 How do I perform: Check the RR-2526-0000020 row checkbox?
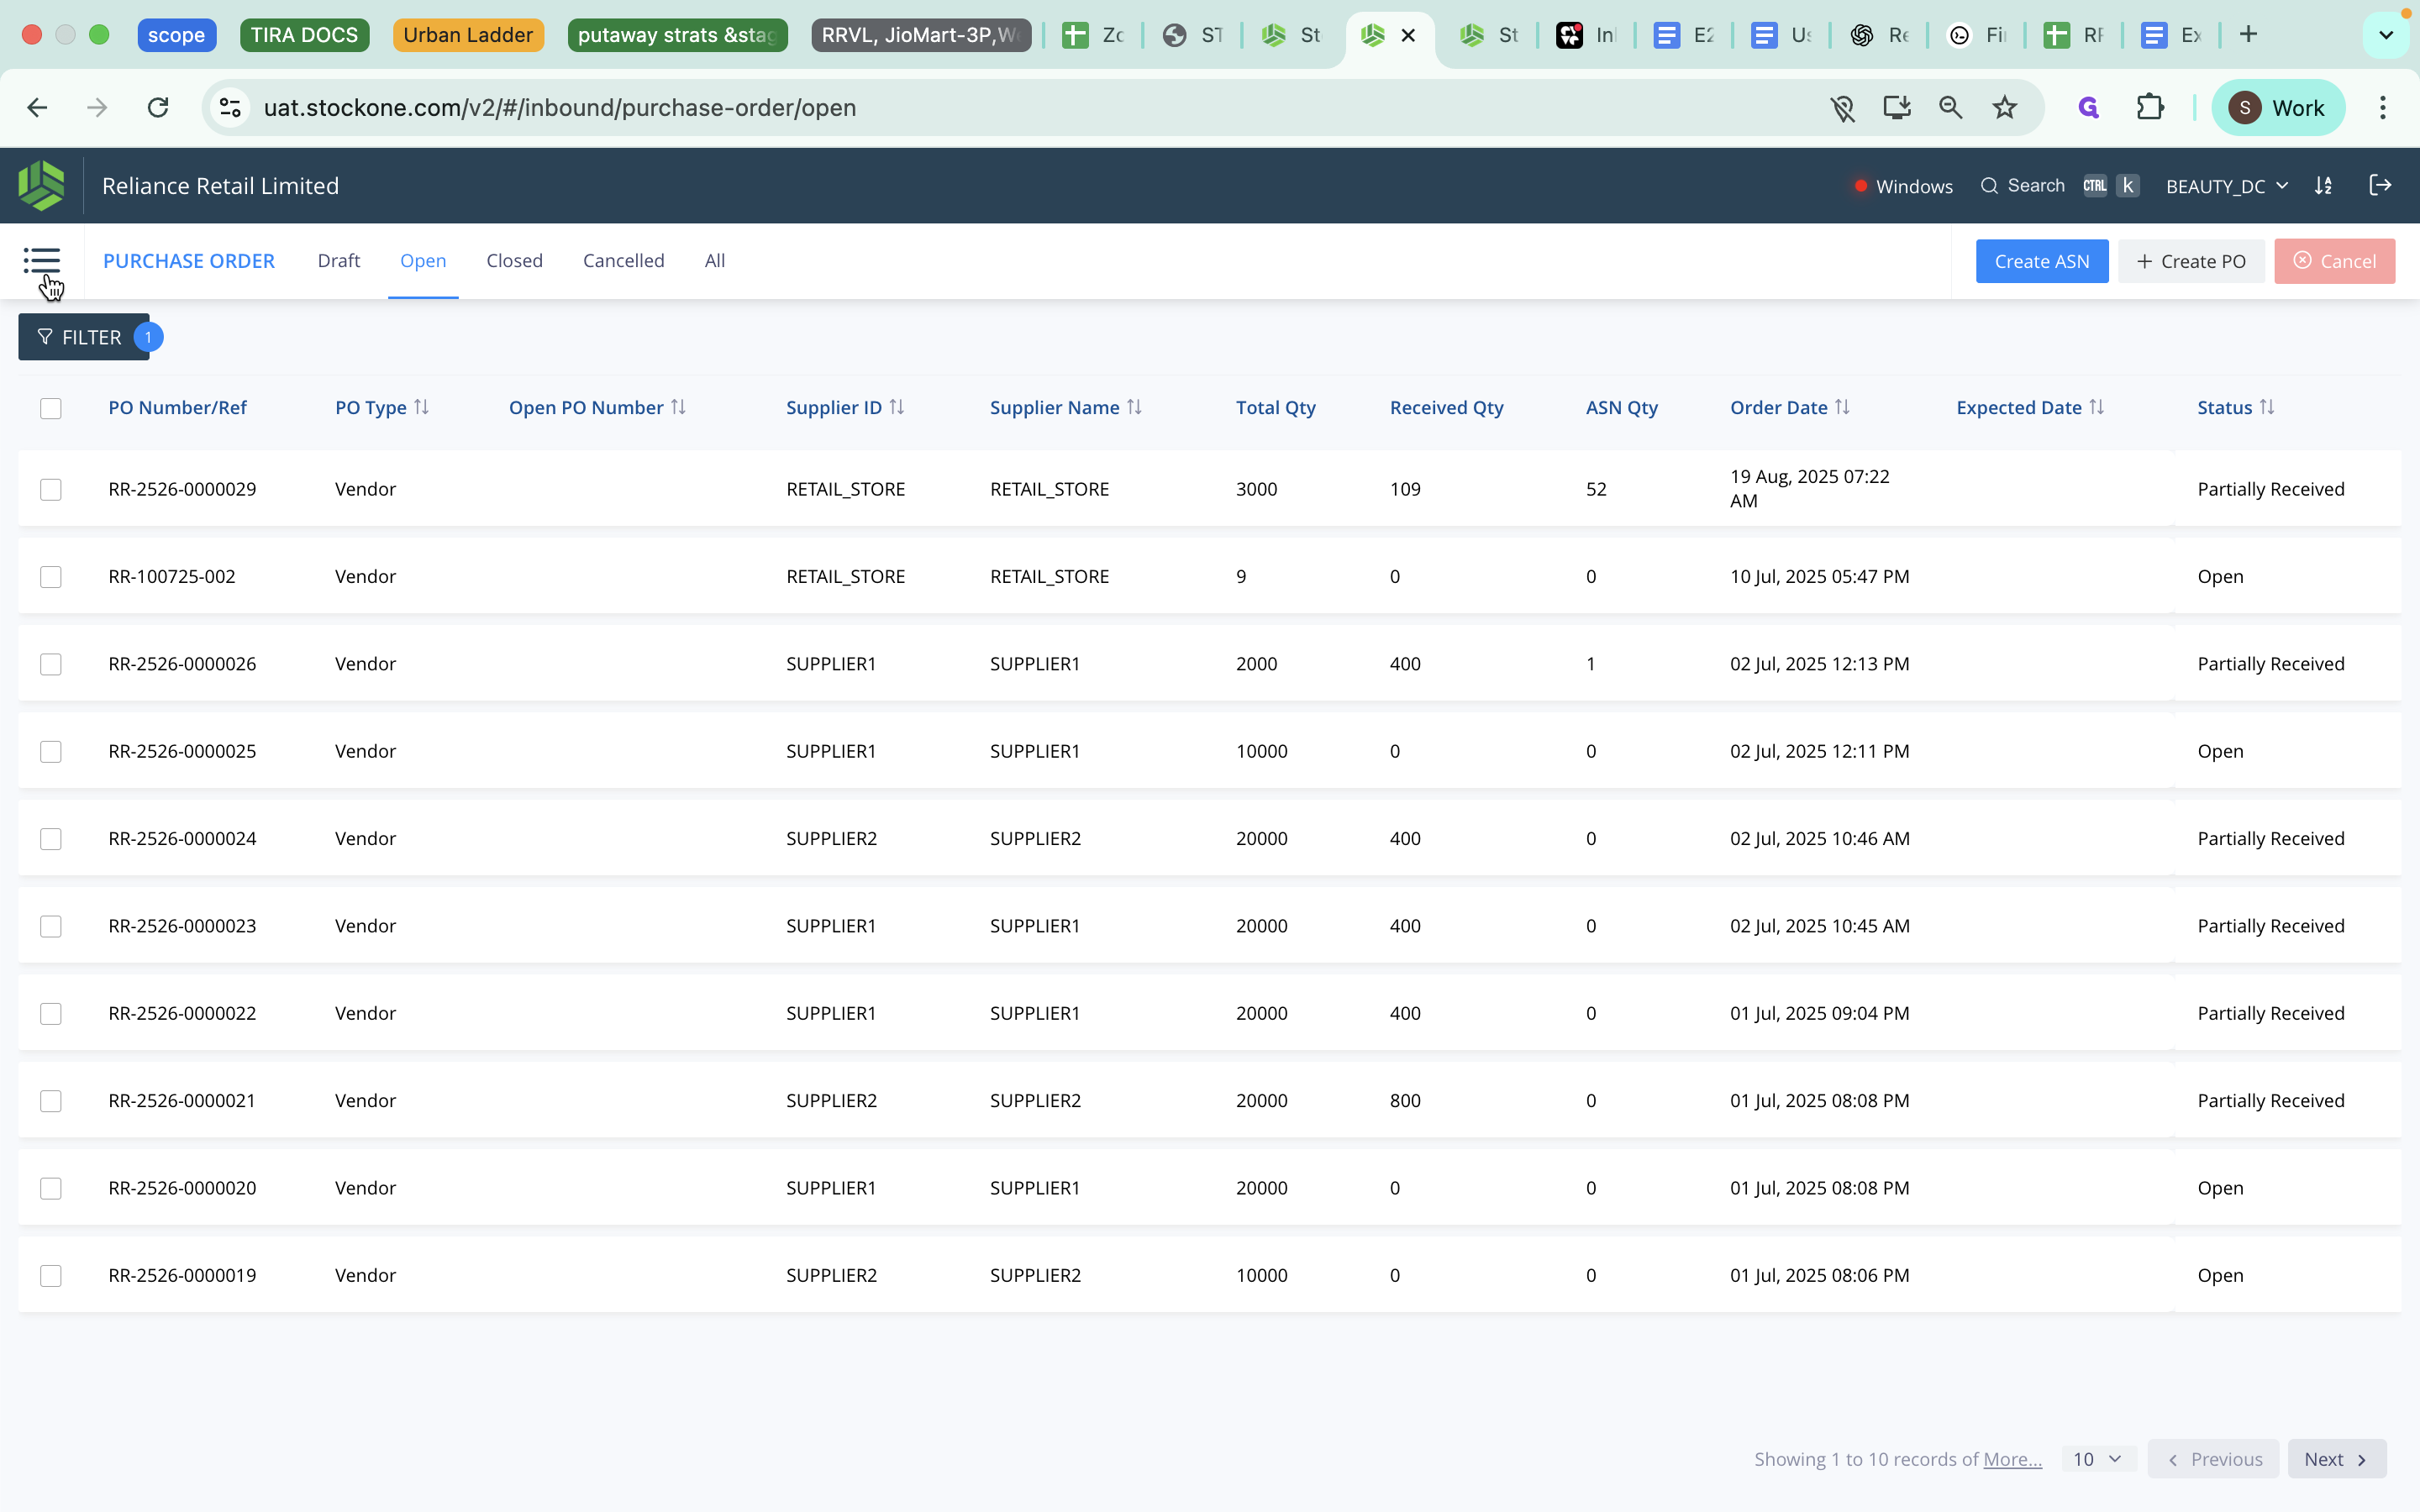click(51, 1188)
